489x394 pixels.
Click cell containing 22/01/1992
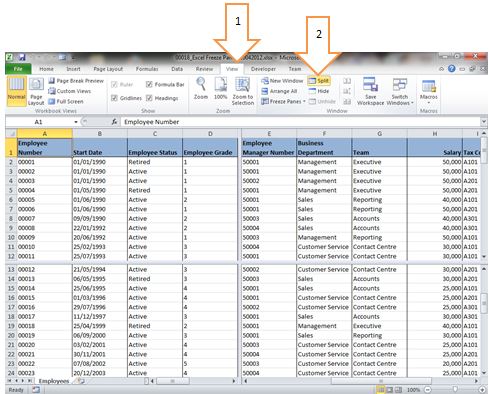pos(100,228)
